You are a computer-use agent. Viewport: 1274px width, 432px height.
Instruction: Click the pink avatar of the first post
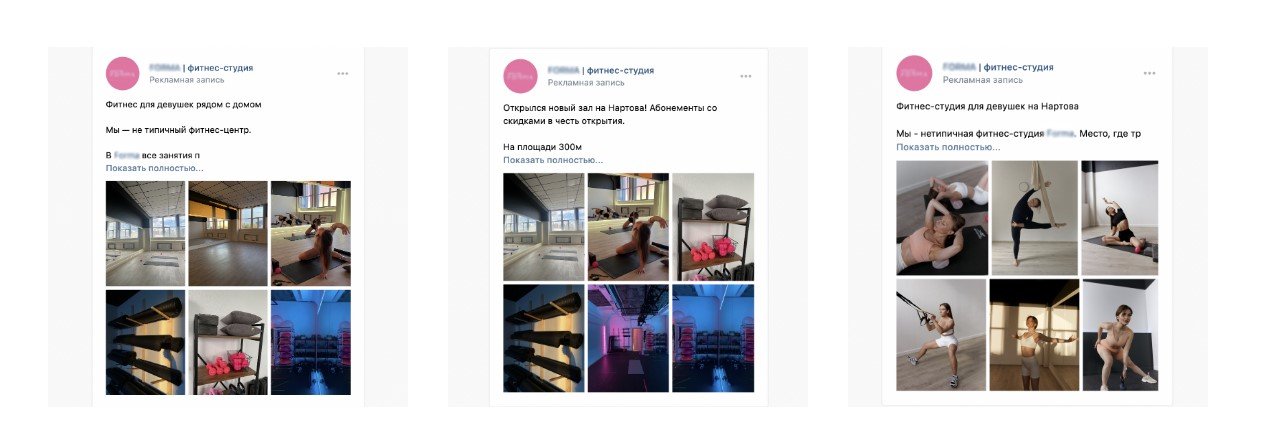tap(123, 74)
